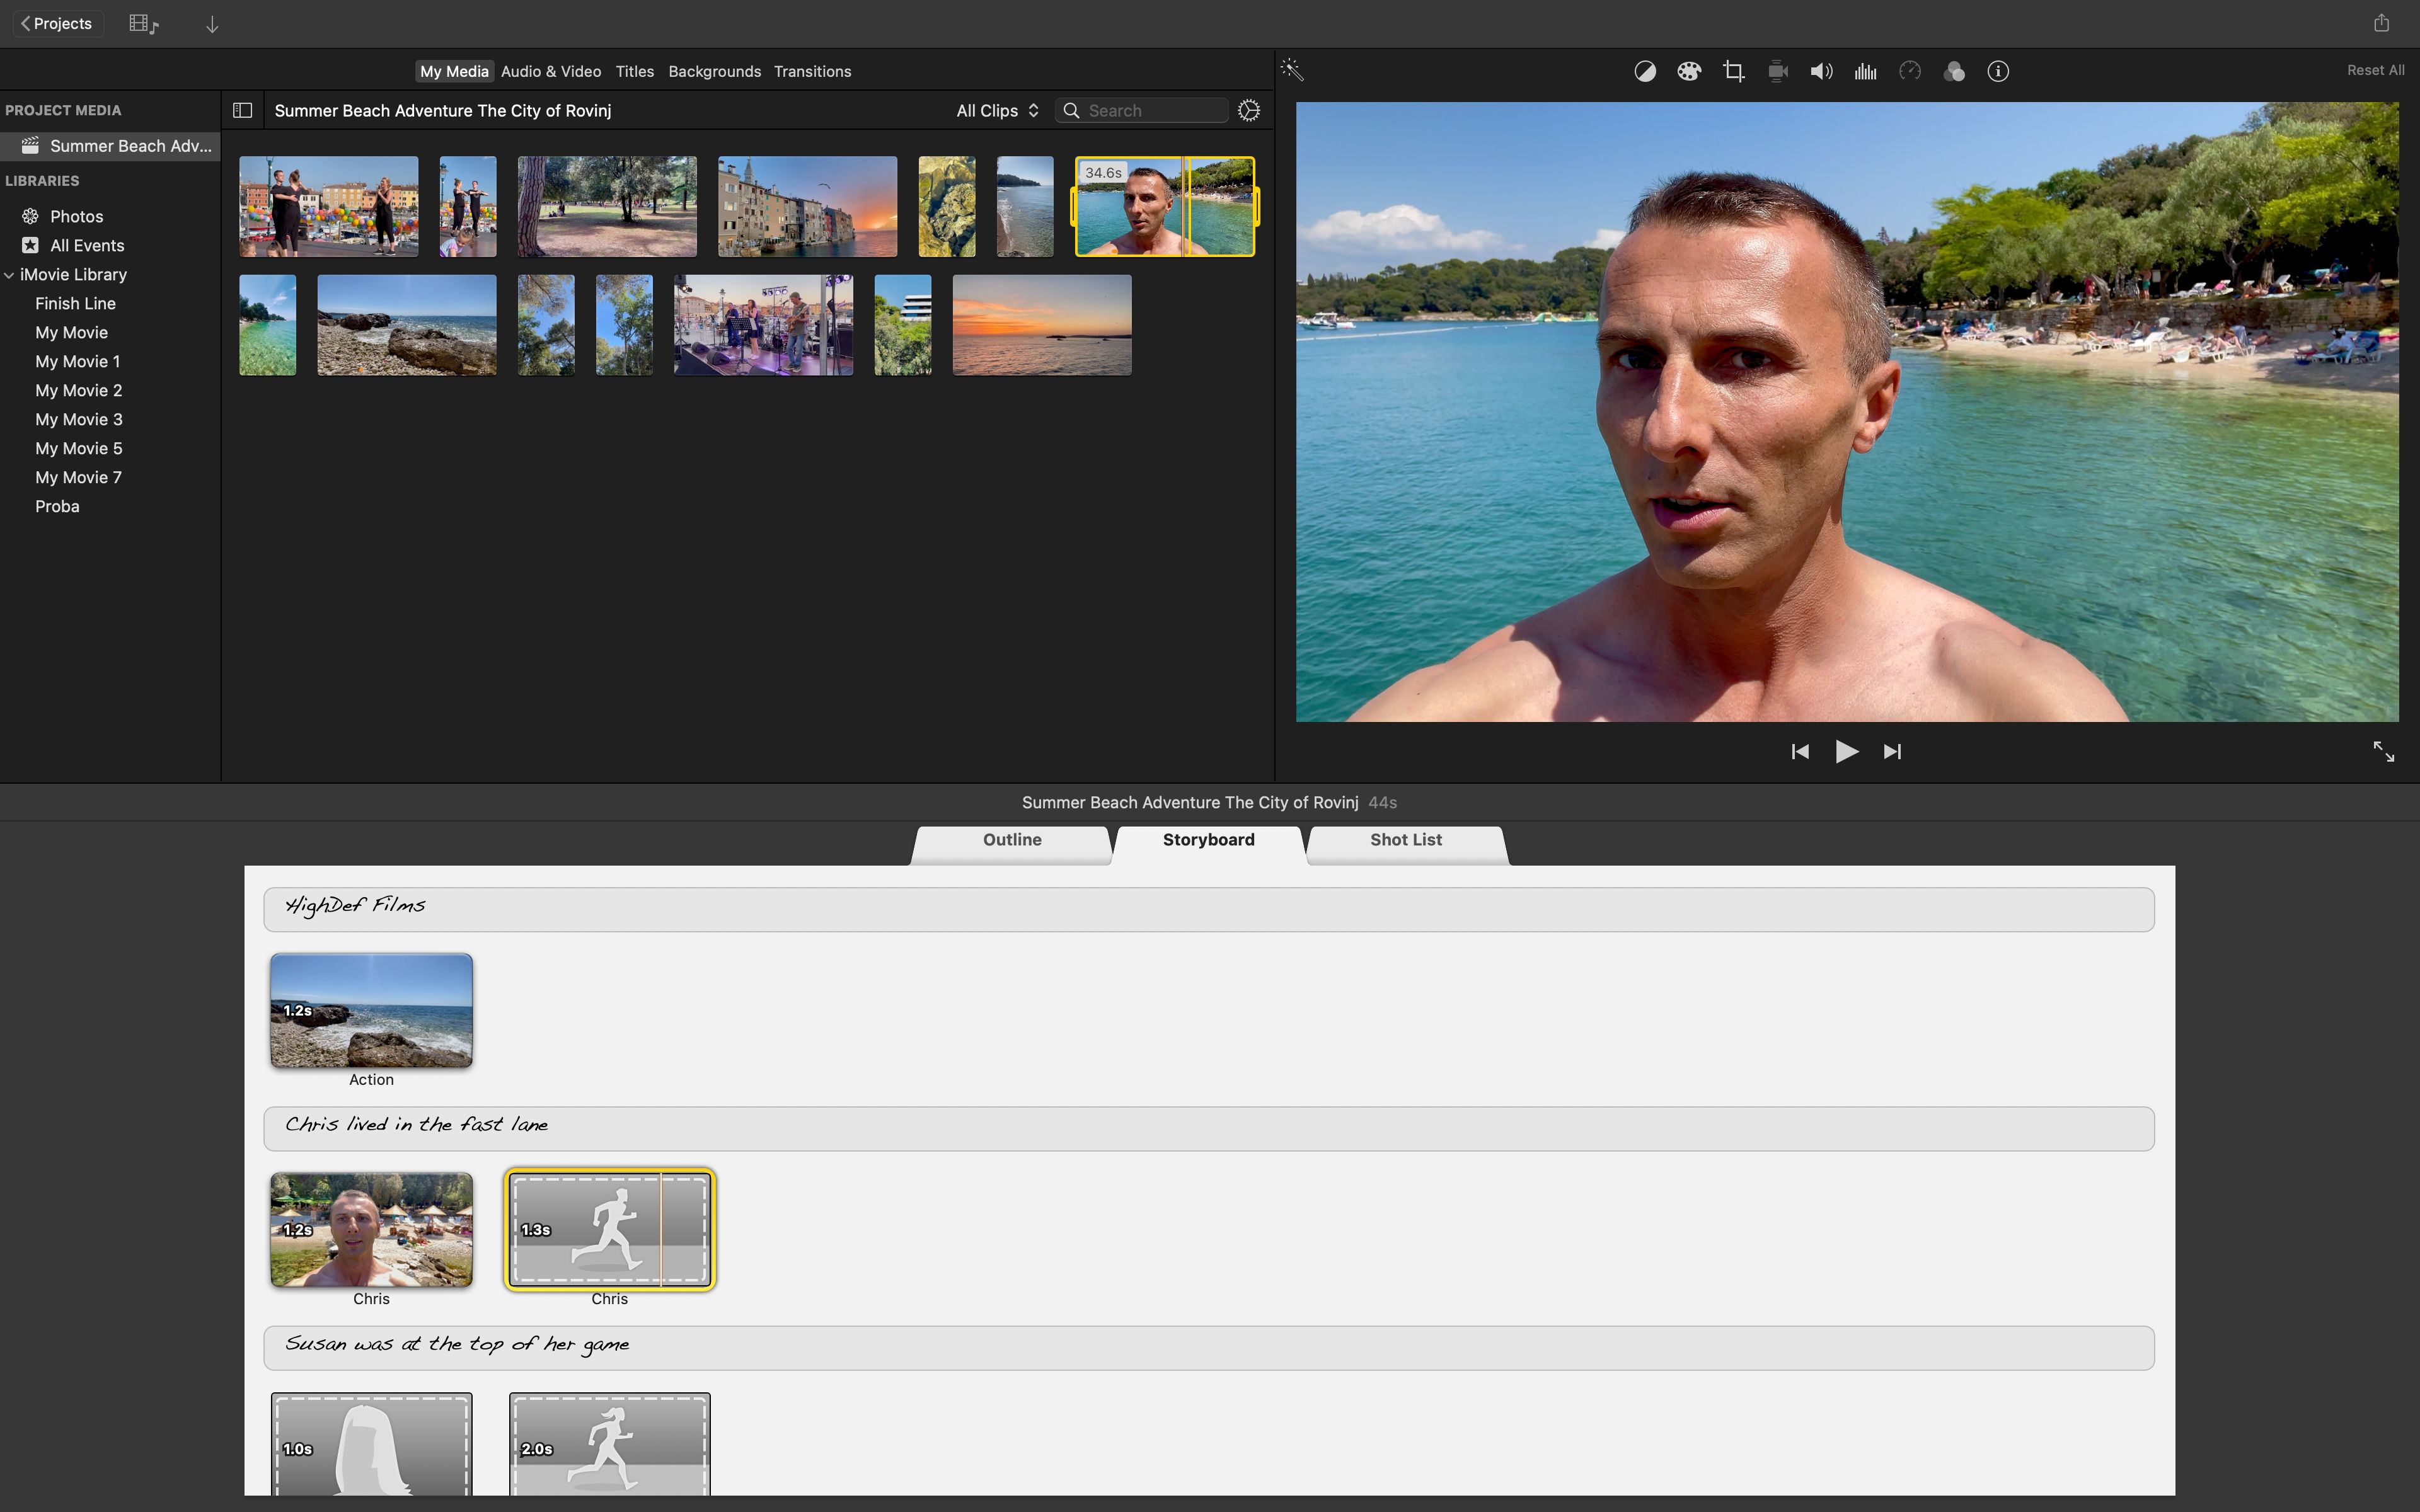The width and height of the screenshot is (2420, 1512).
Task: Go back to Projects
Action: pos(57,24)
